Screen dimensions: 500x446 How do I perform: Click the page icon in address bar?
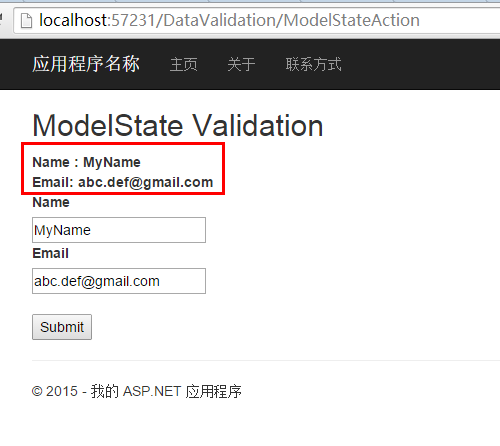click(26, 21)
